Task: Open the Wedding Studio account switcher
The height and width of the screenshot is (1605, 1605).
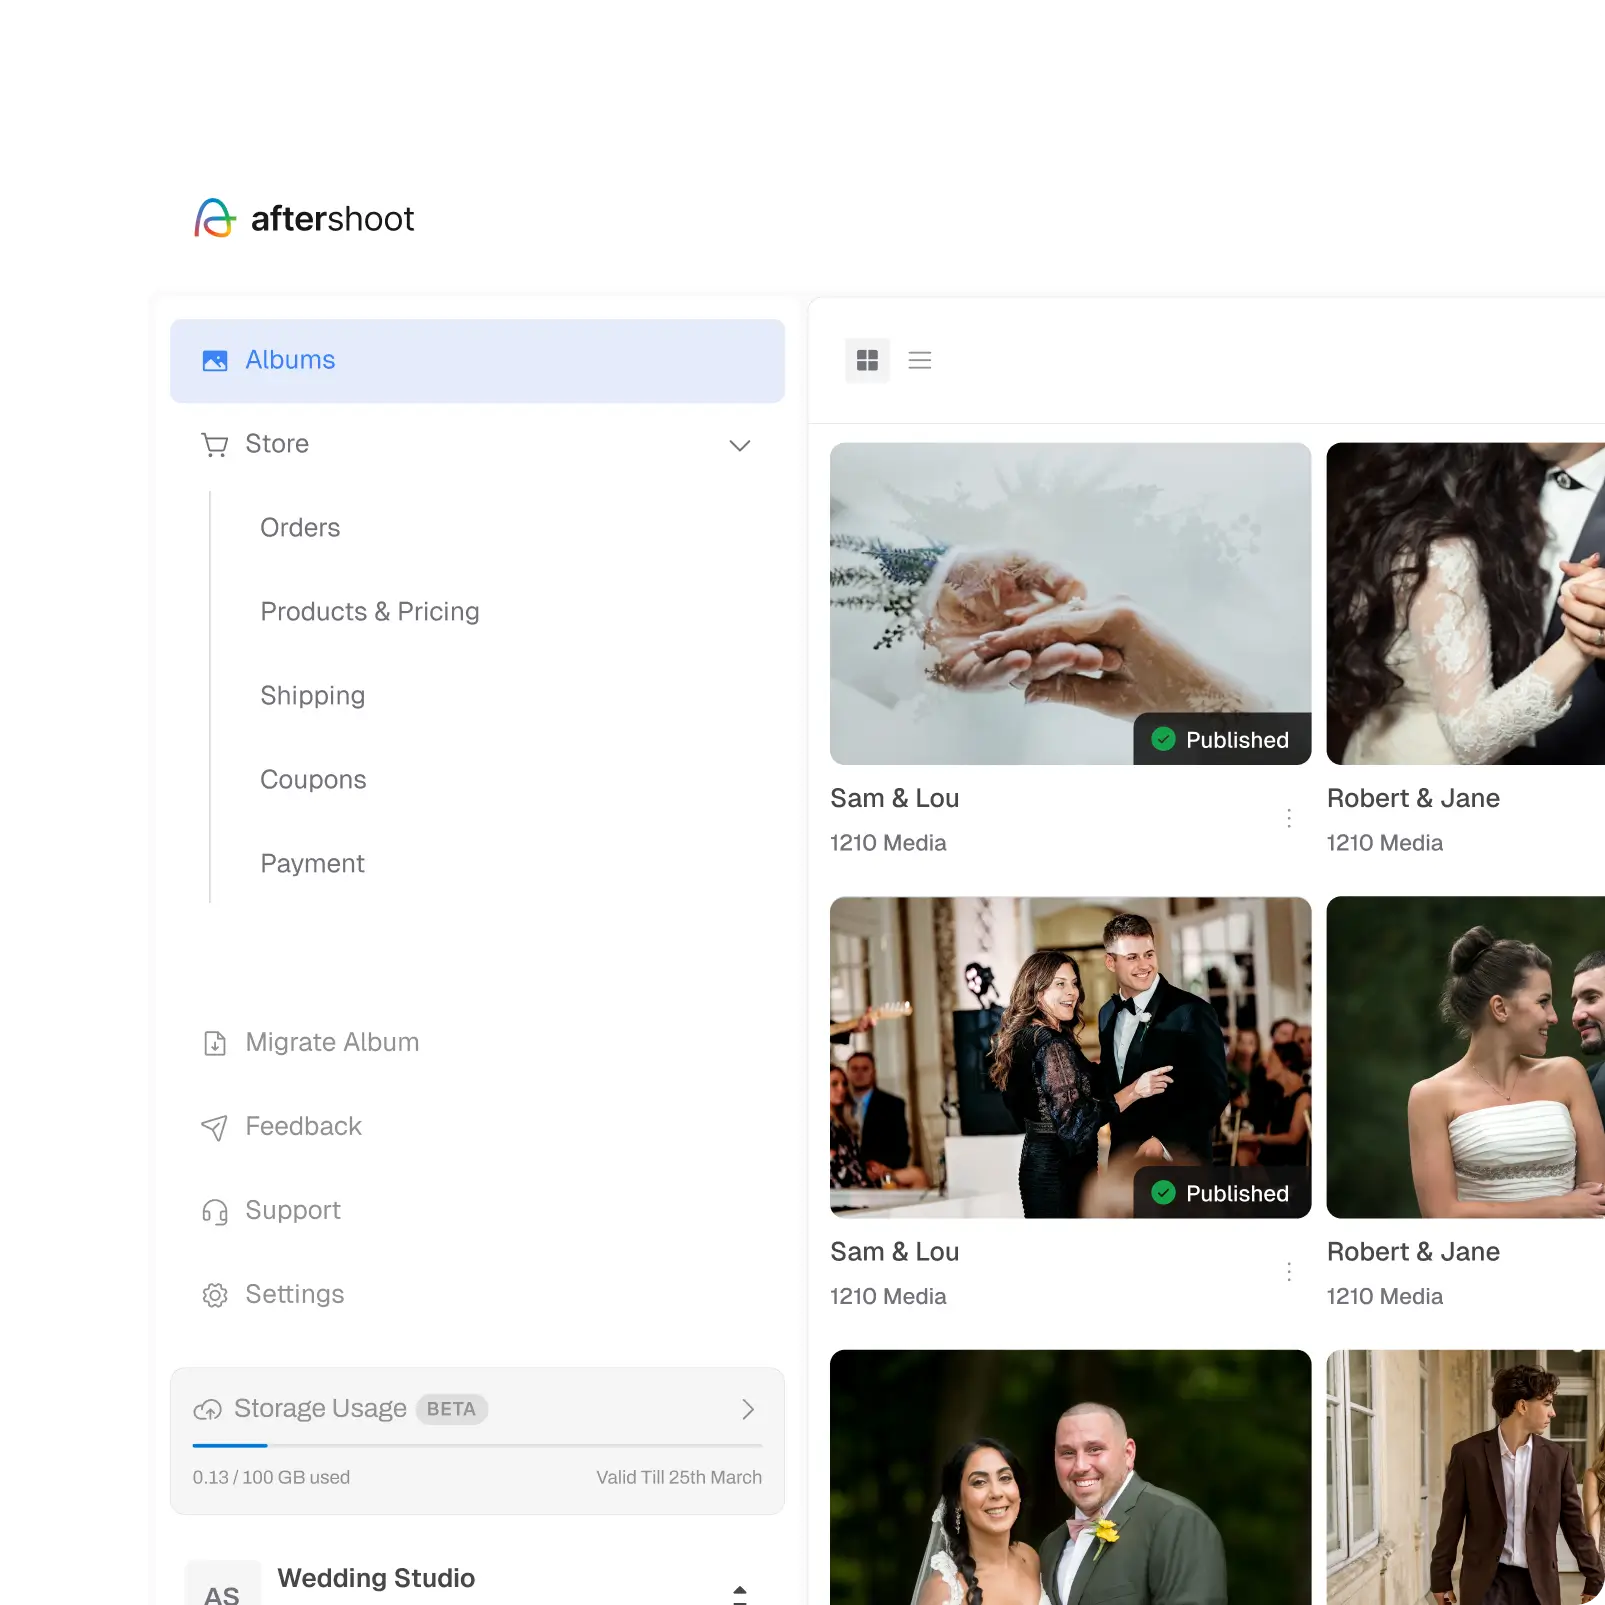Action: coord(739,1592)
